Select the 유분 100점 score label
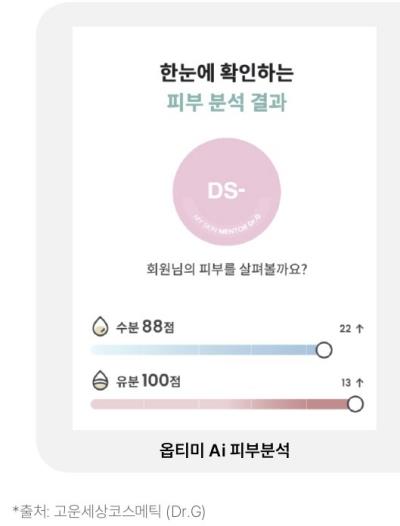The height and width of the screenshot is (526, 400). pos(148,381)
